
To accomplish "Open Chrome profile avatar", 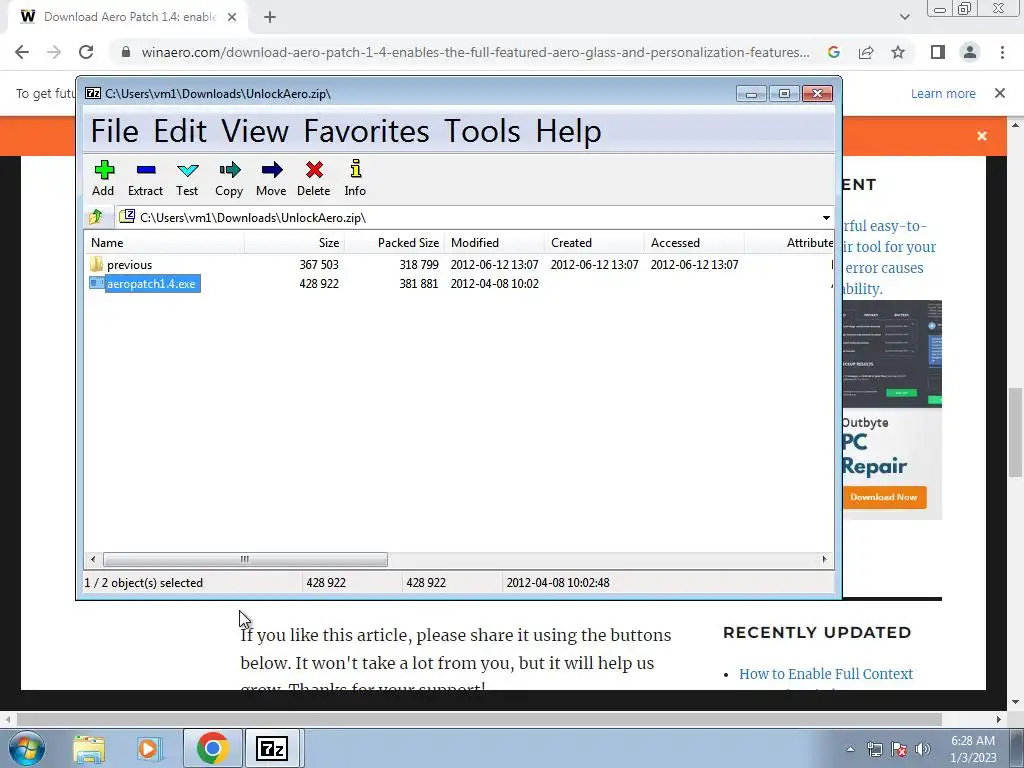I will (970, 52).
